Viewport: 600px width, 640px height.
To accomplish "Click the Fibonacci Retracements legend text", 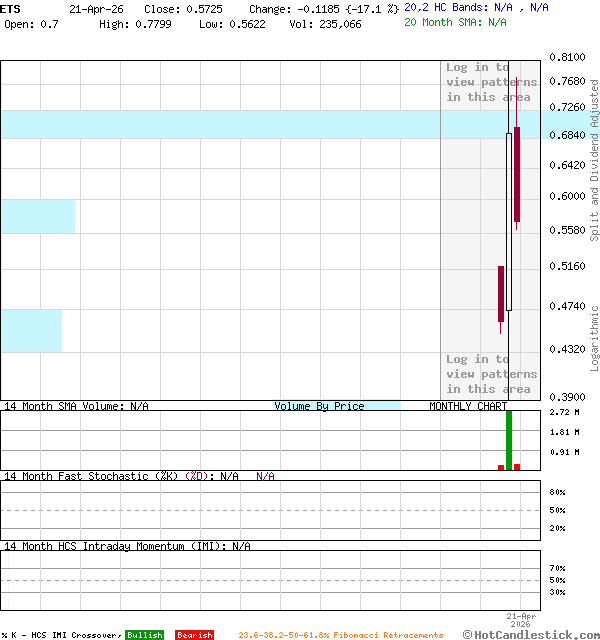I will click(x=340, y=635).
